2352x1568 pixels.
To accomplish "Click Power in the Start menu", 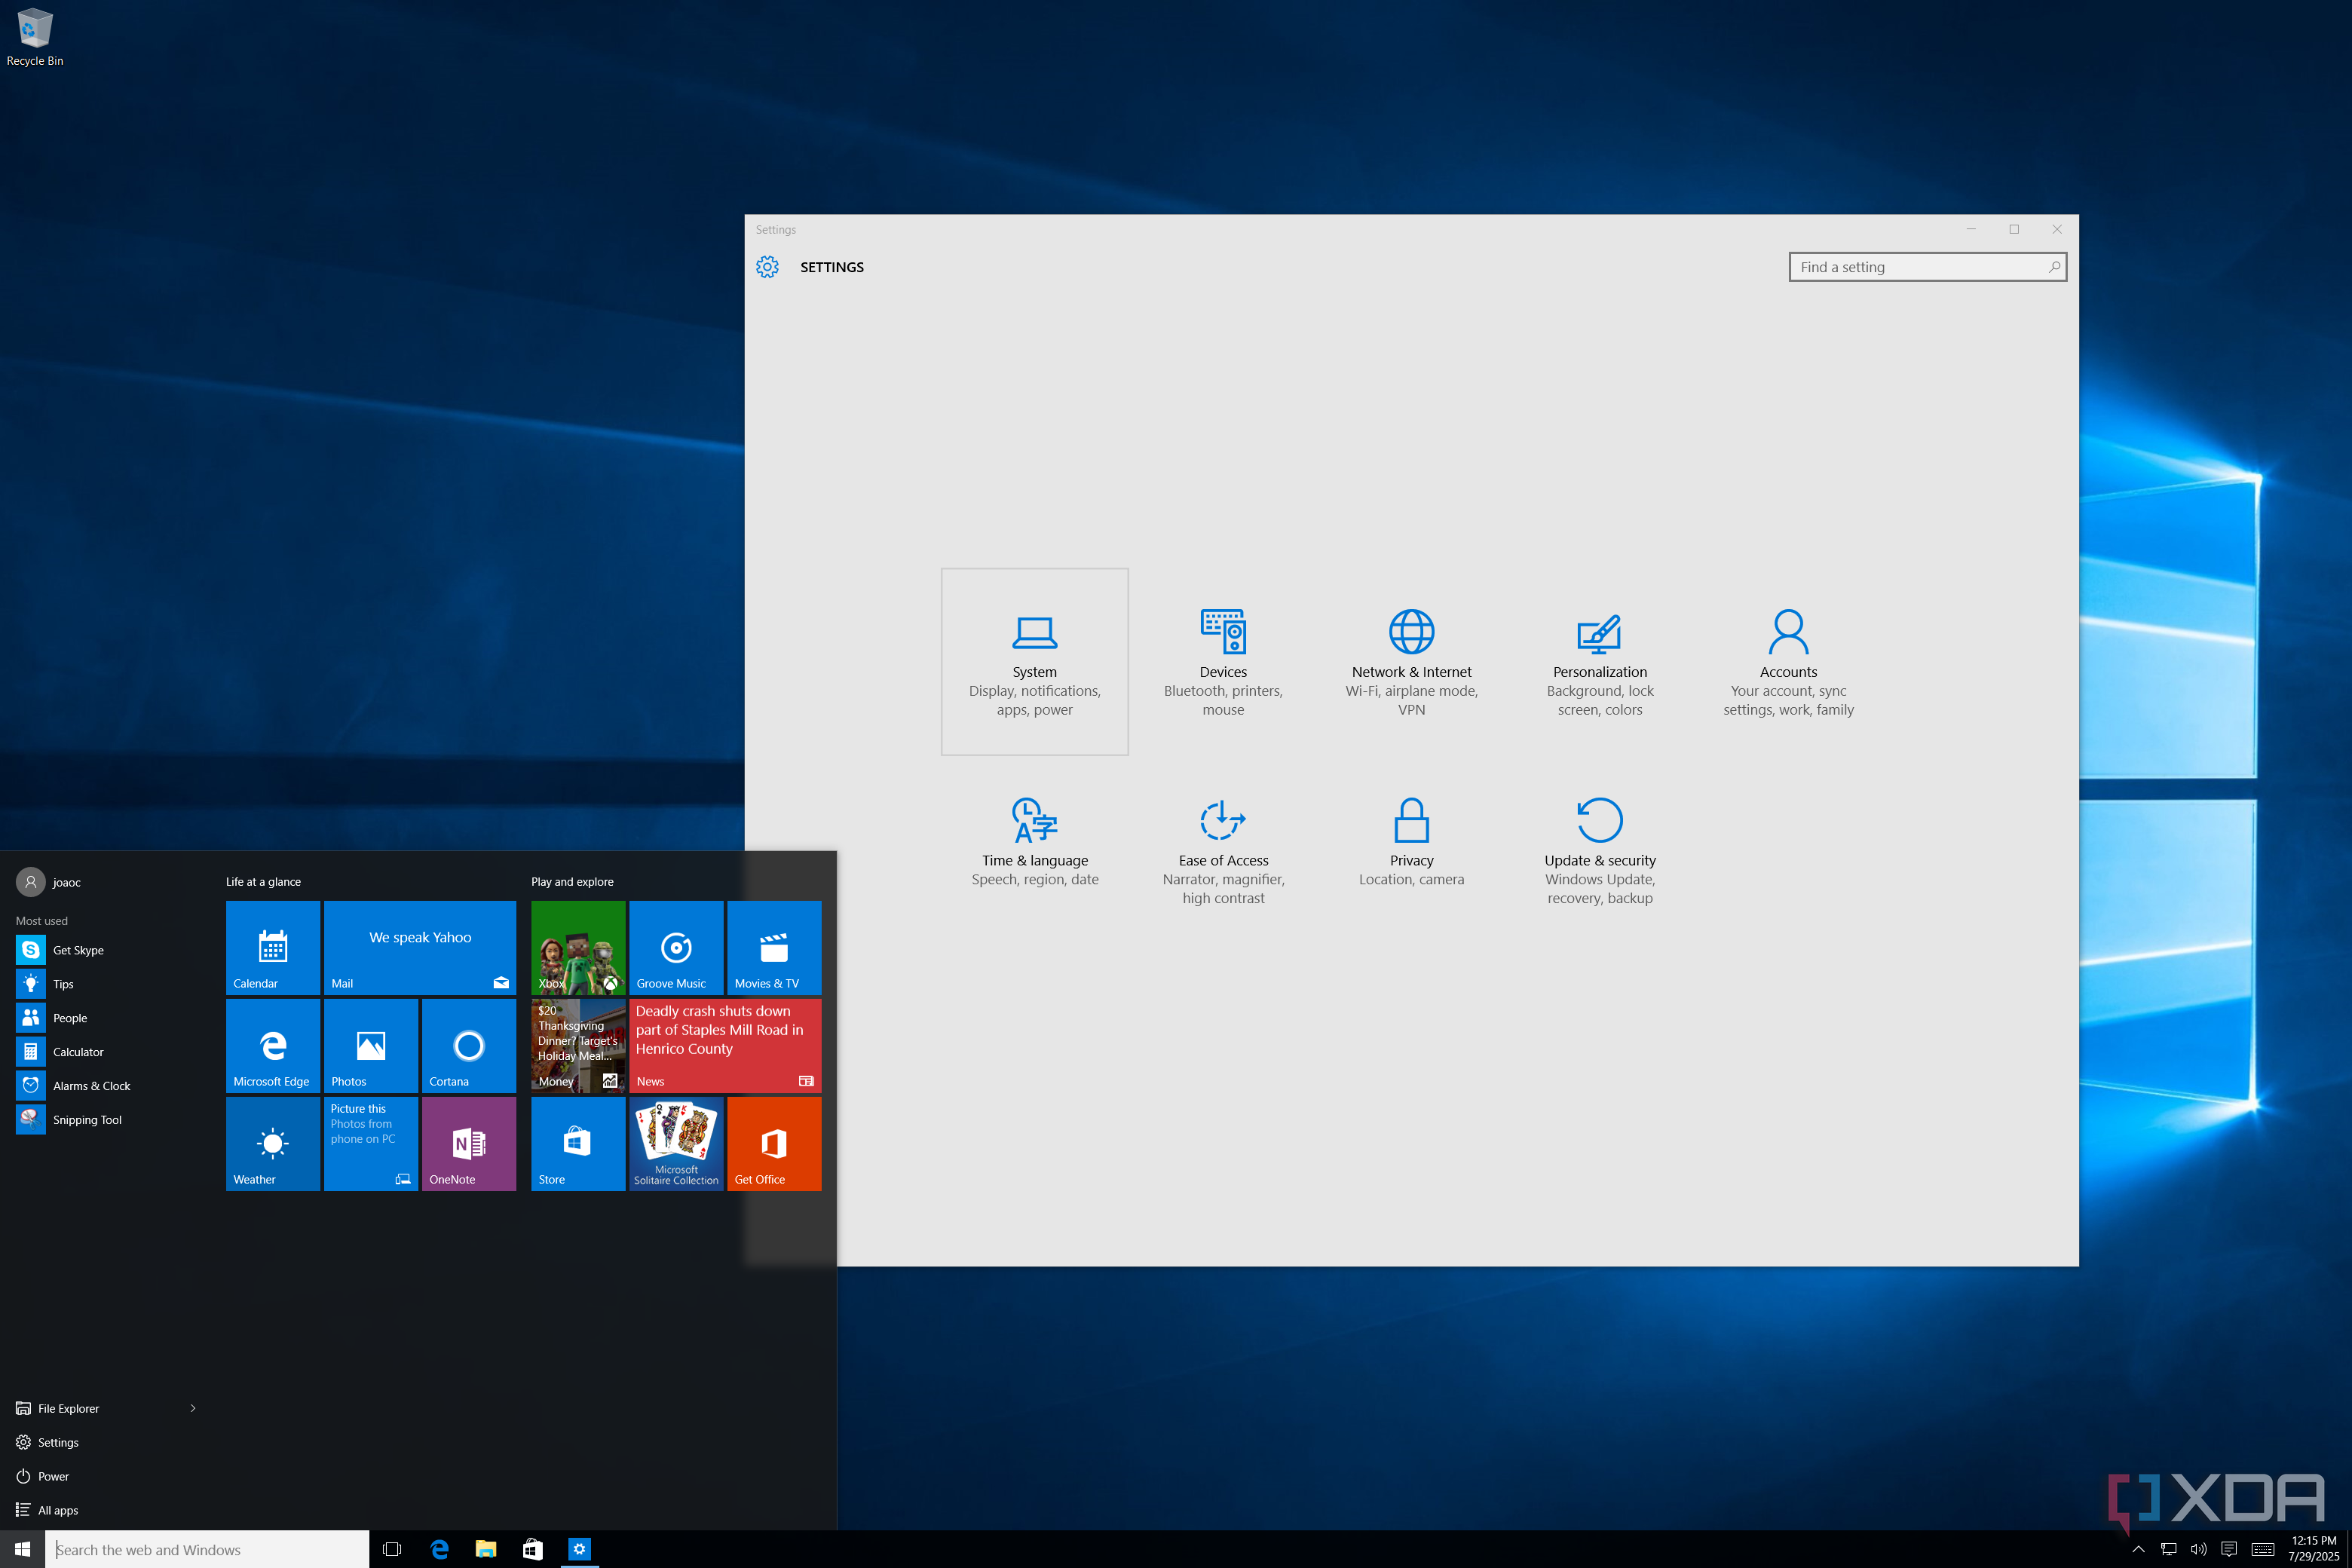I will [53, 1476].
